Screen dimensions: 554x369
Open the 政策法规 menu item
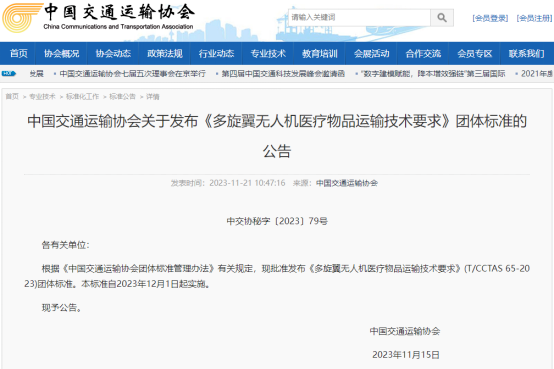[165, 53]
